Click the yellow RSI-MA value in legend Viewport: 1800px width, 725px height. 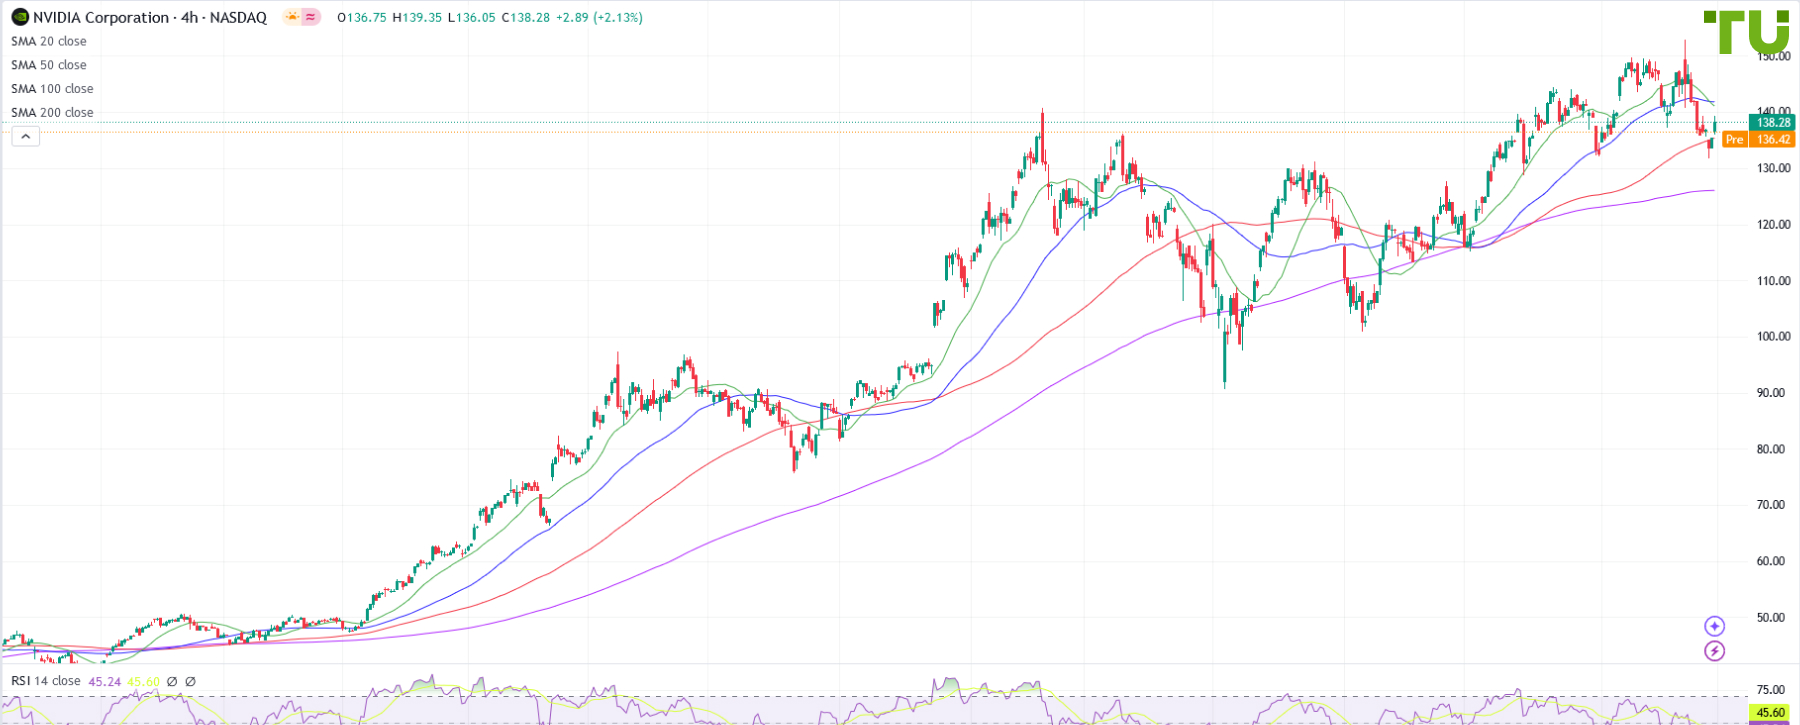[x=143, y=682]
